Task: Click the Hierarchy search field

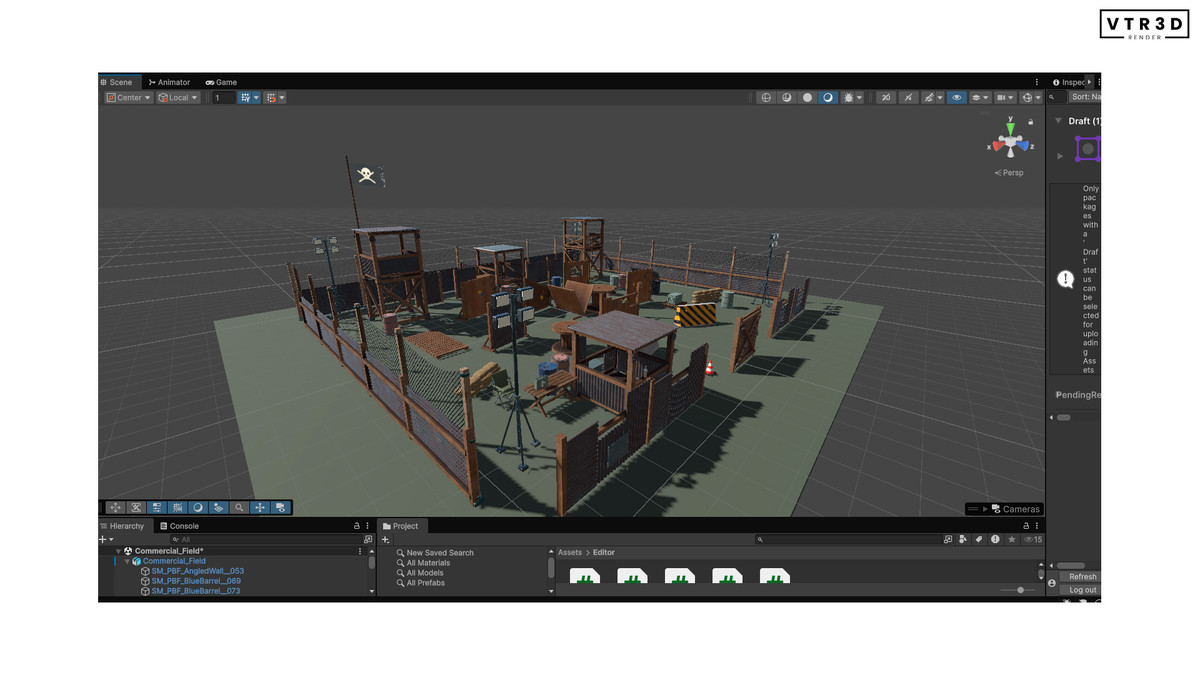Action: (266, 539)
